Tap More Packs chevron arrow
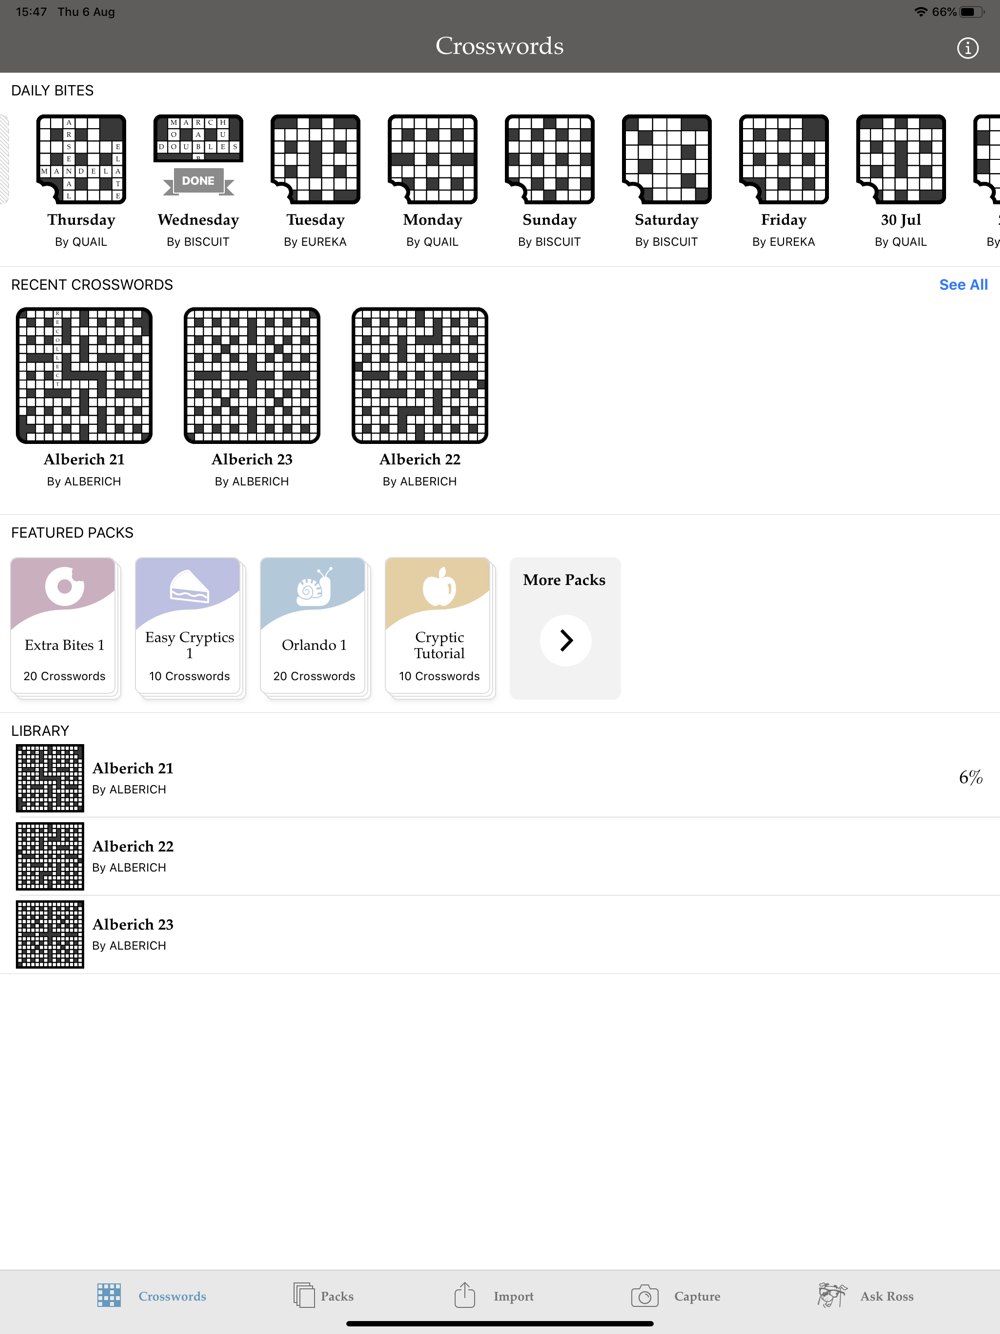Viewport: 1000px width, 1334px height. coord(566,640)
